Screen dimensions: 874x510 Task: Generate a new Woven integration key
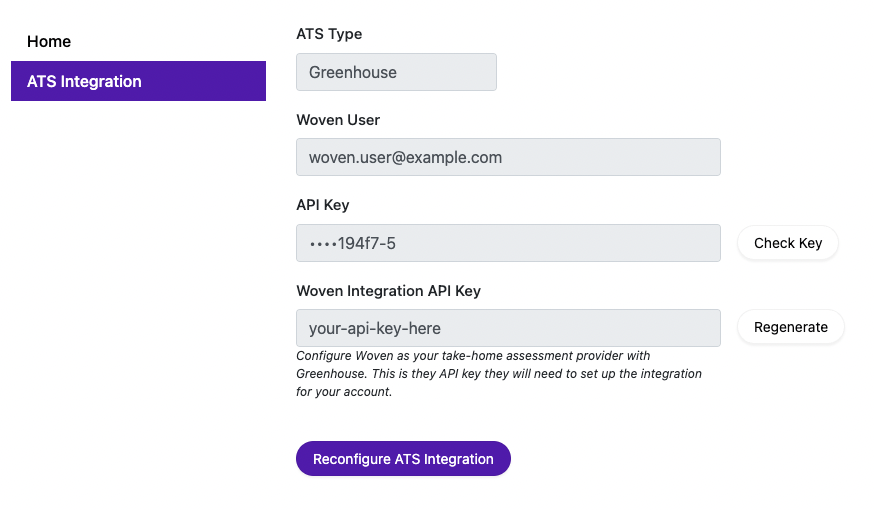pyautogui.click(x=790, y=327)
